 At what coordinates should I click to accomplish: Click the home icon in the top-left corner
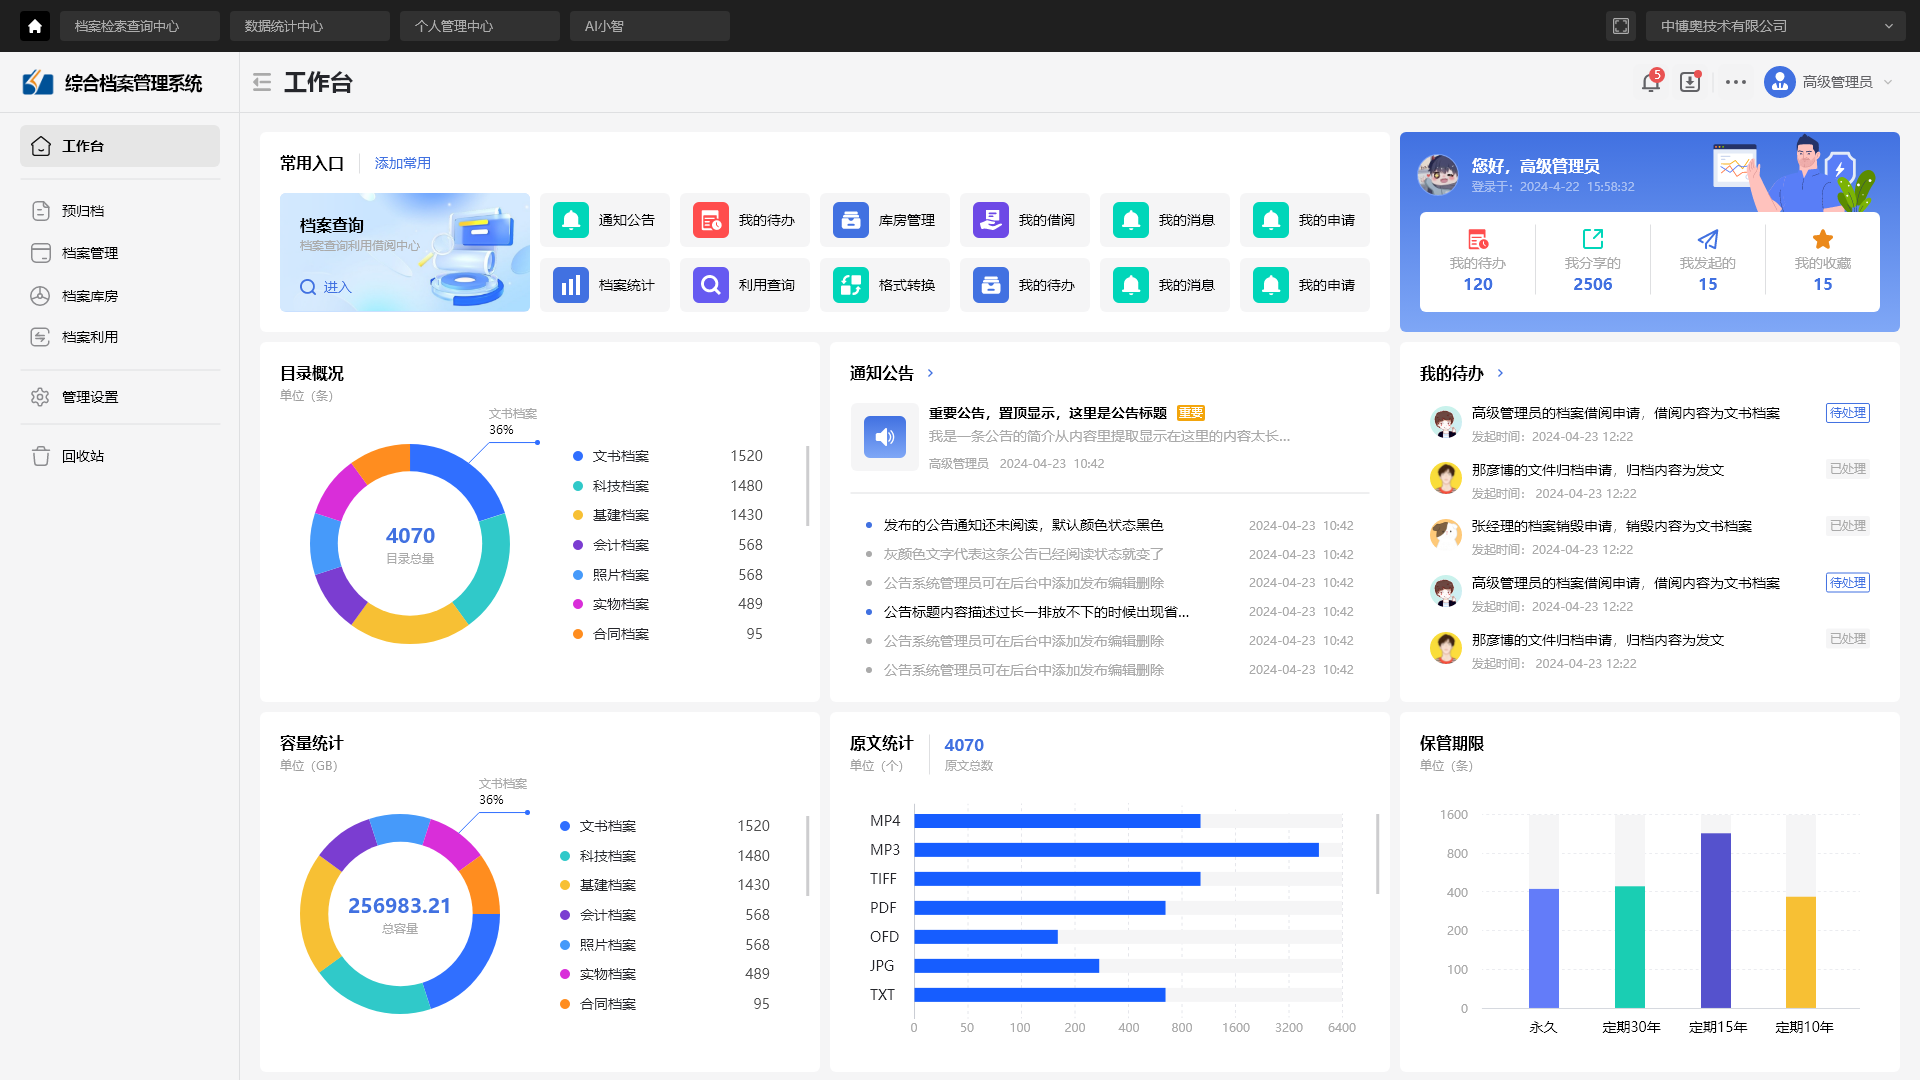[x=34, y=25]
